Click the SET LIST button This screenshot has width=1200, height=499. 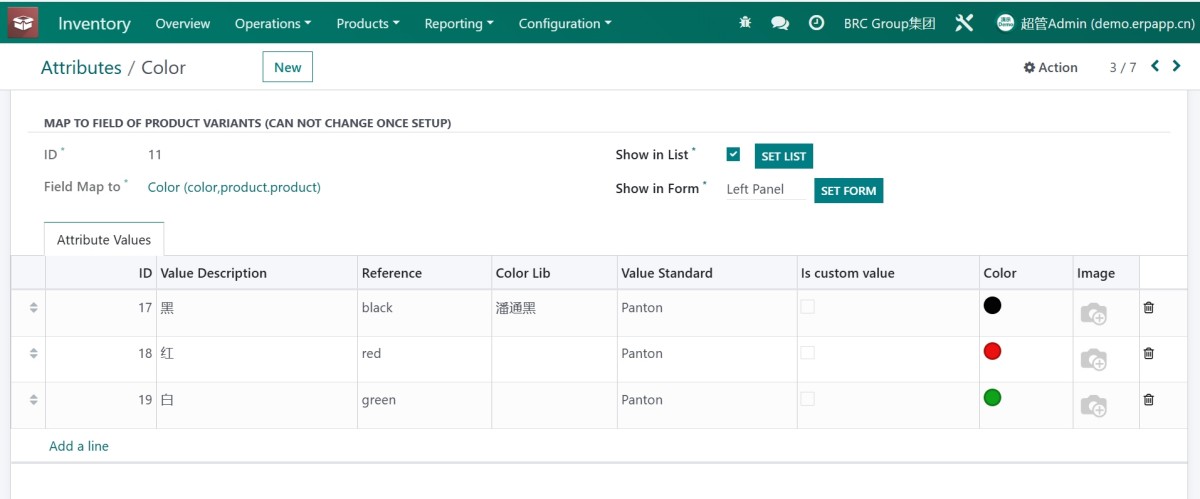coord(783,157)
